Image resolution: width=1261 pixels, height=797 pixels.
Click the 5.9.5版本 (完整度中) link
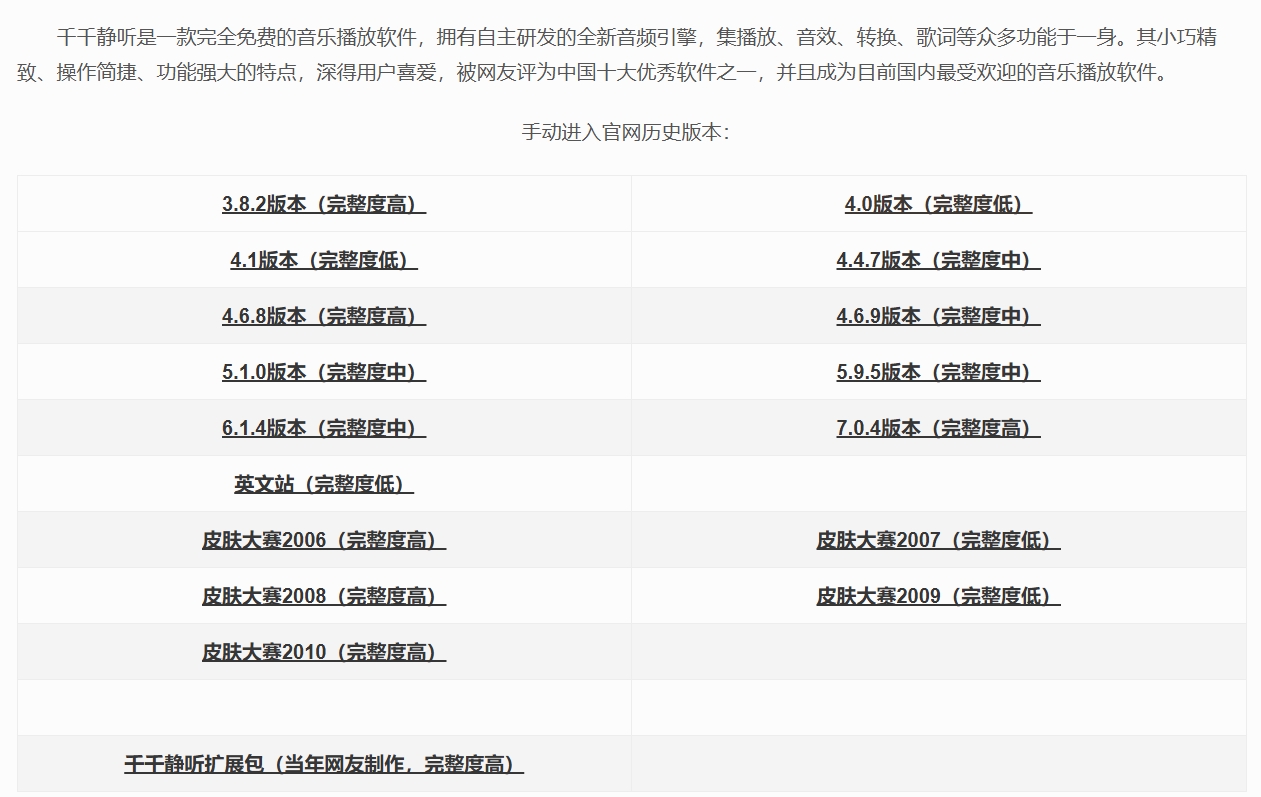coord(938,372)
